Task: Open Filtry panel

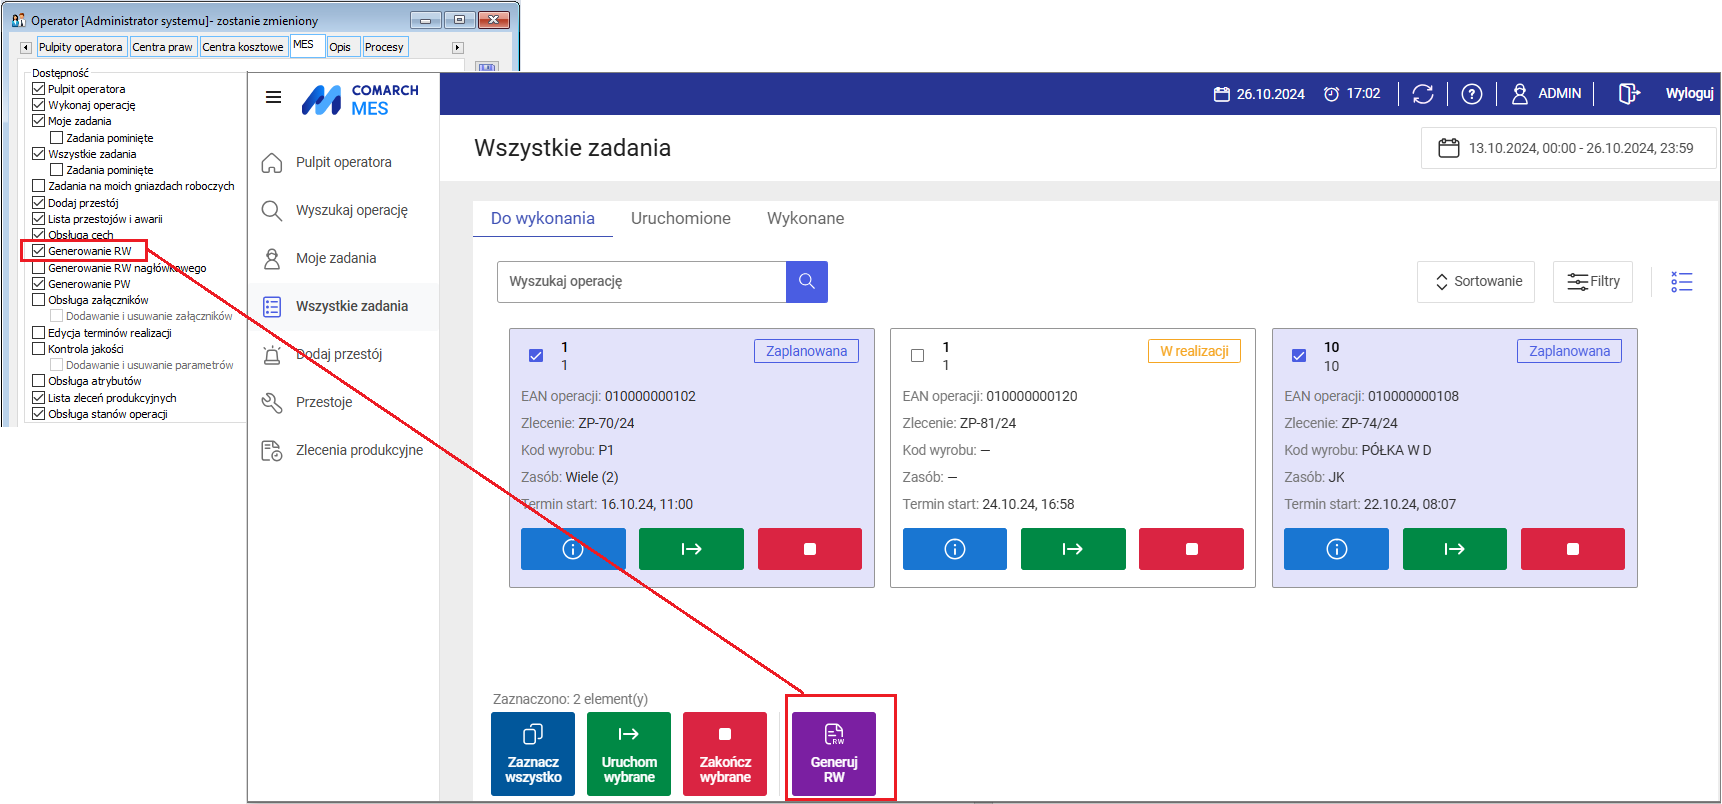Action: click(1593, 282)
